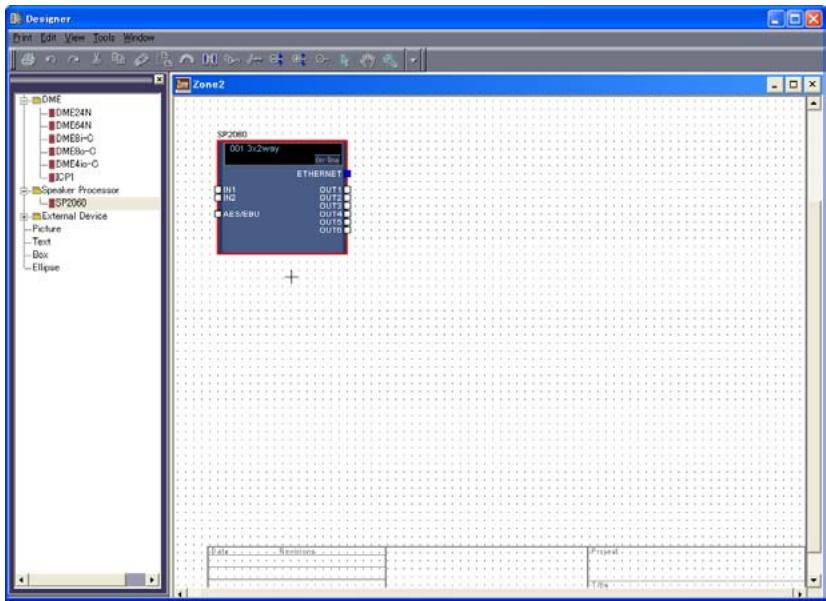Open the Print menu
The width and height of the screenshot is (826, 601).
(22, 37)
